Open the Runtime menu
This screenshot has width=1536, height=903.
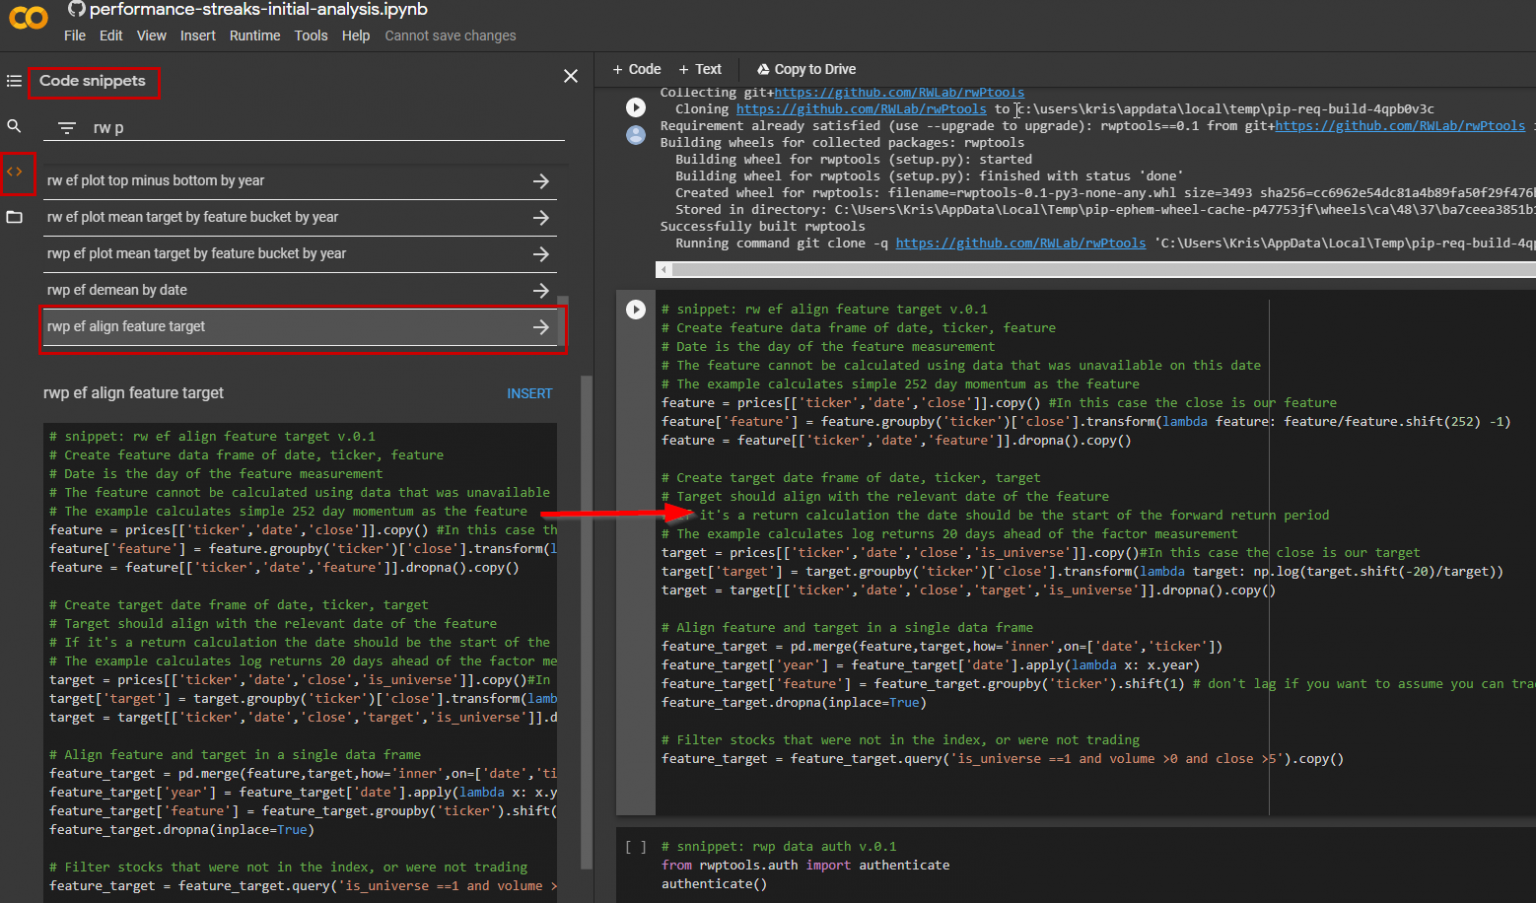254,35
